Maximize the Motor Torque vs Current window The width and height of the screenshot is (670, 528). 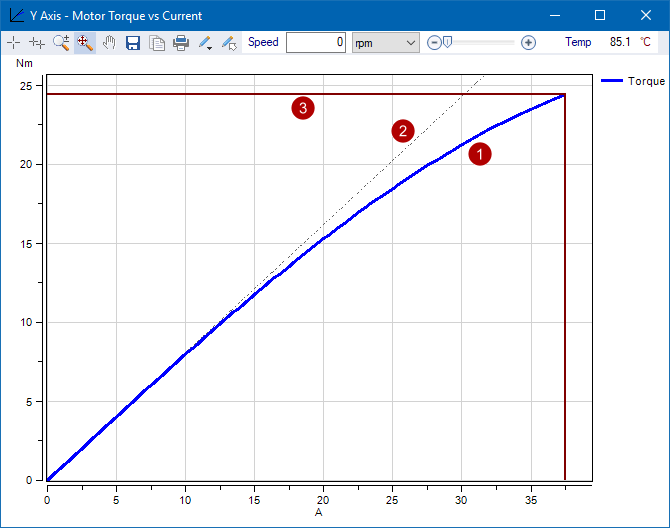point(600,15)
